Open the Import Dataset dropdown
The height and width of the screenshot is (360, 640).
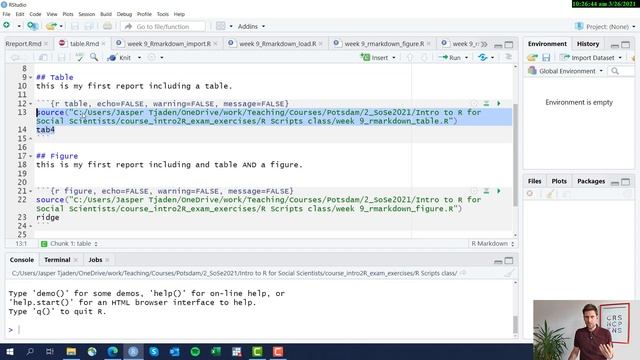coord(591,58)
